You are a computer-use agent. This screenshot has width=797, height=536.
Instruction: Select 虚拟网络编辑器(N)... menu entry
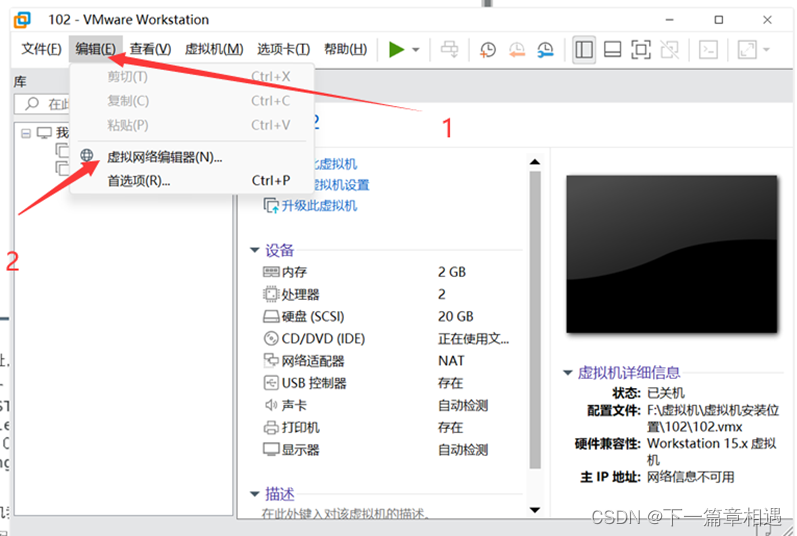coord(192,157)
